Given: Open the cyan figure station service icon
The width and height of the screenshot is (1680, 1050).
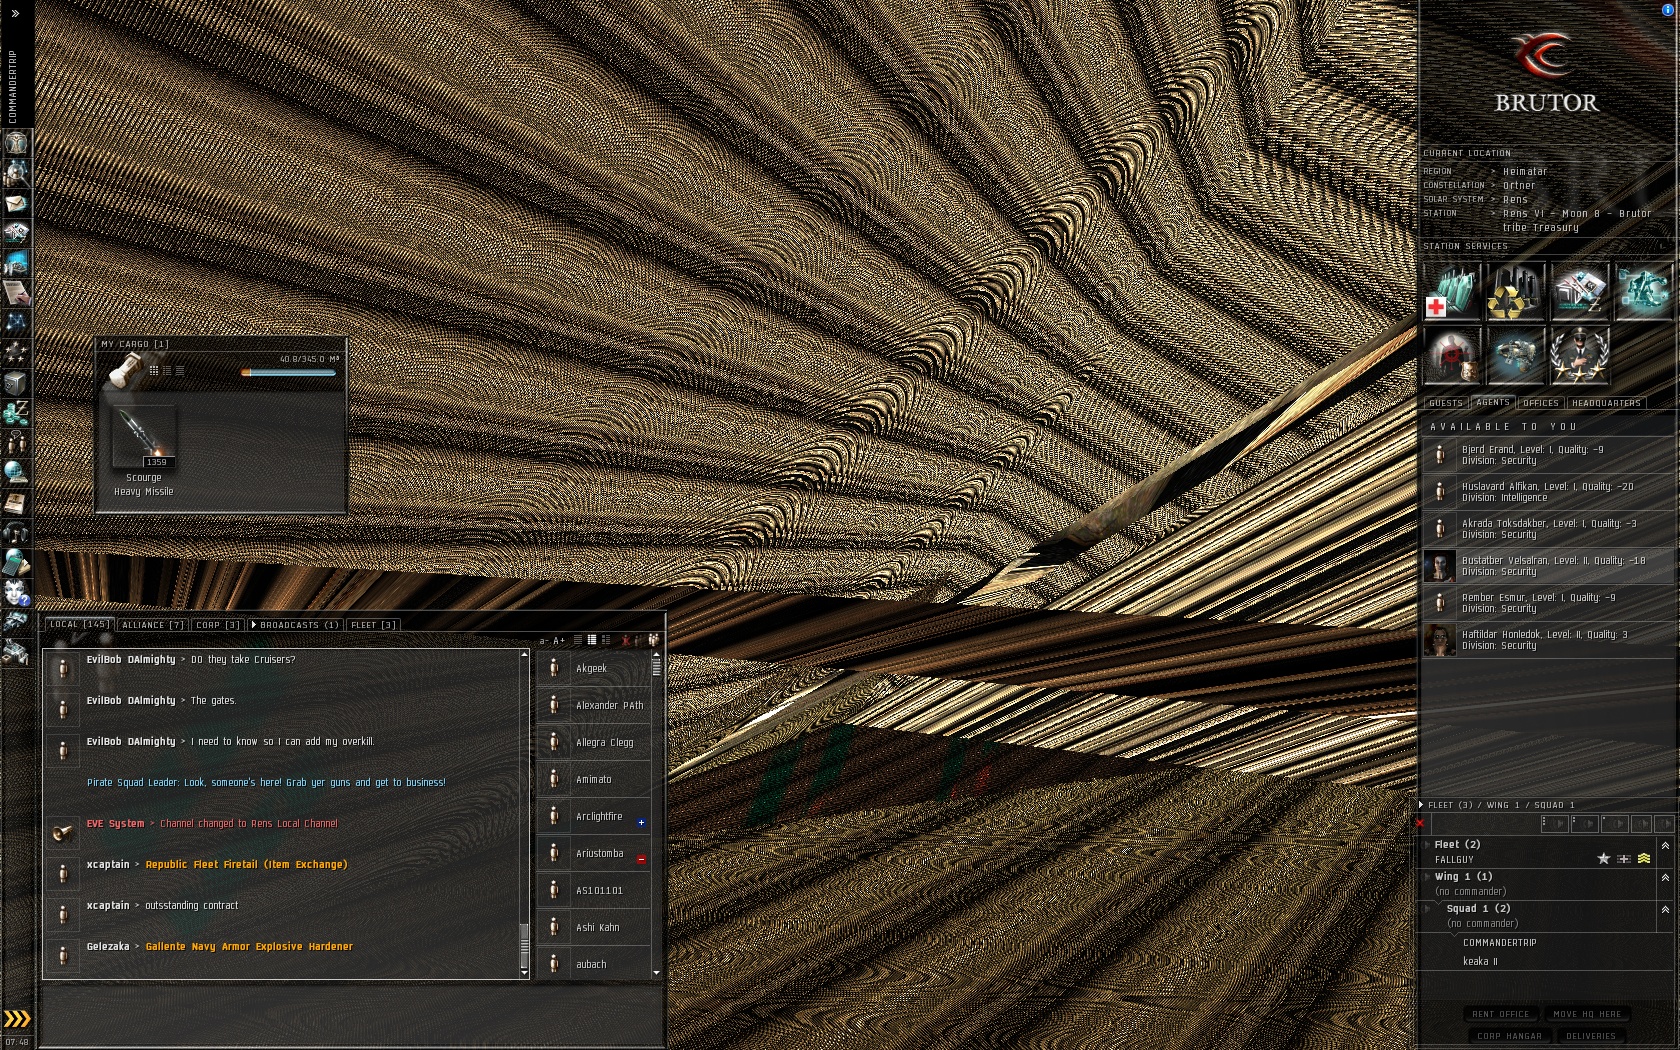Looking at the screenshot, I should 1644,292.
